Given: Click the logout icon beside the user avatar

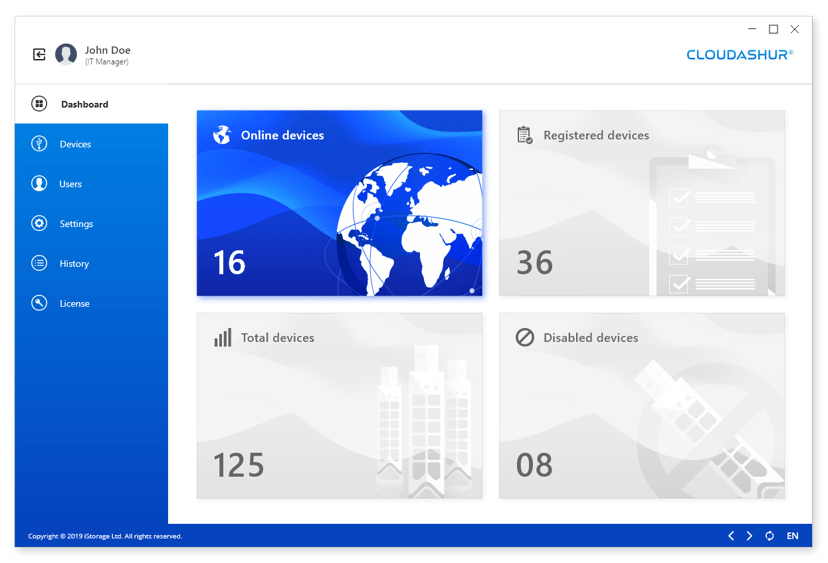Looking at the screenshot, I should click(x=39, y=55).
